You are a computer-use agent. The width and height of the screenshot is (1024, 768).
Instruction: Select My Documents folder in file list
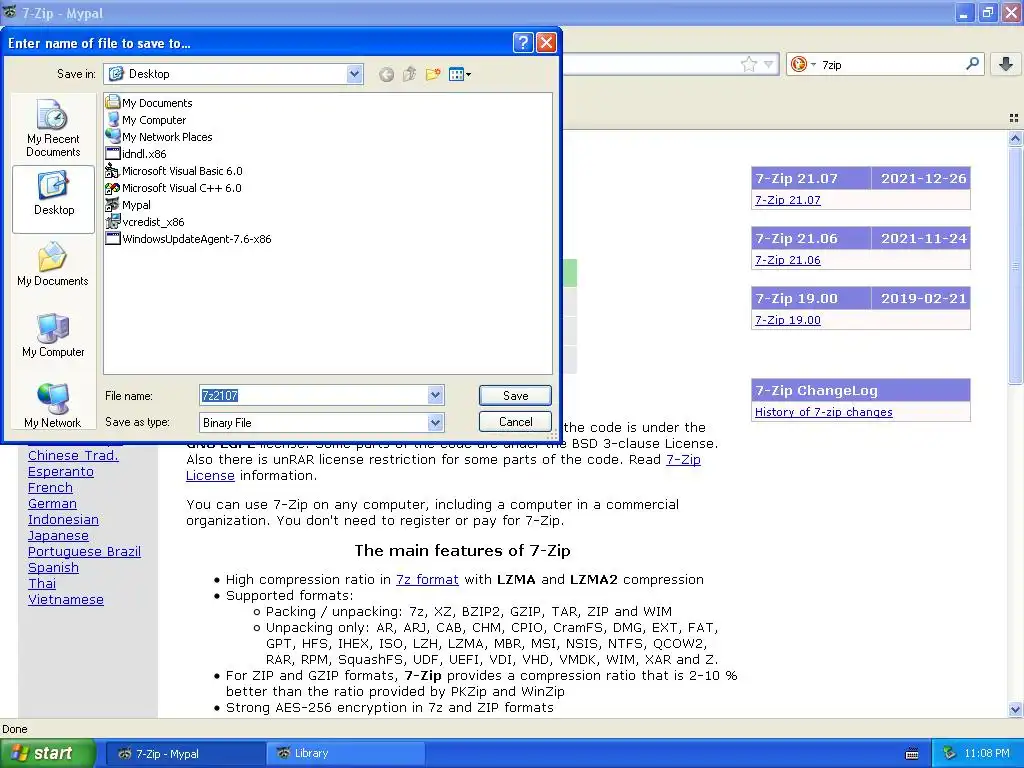(x=149, y=103)
